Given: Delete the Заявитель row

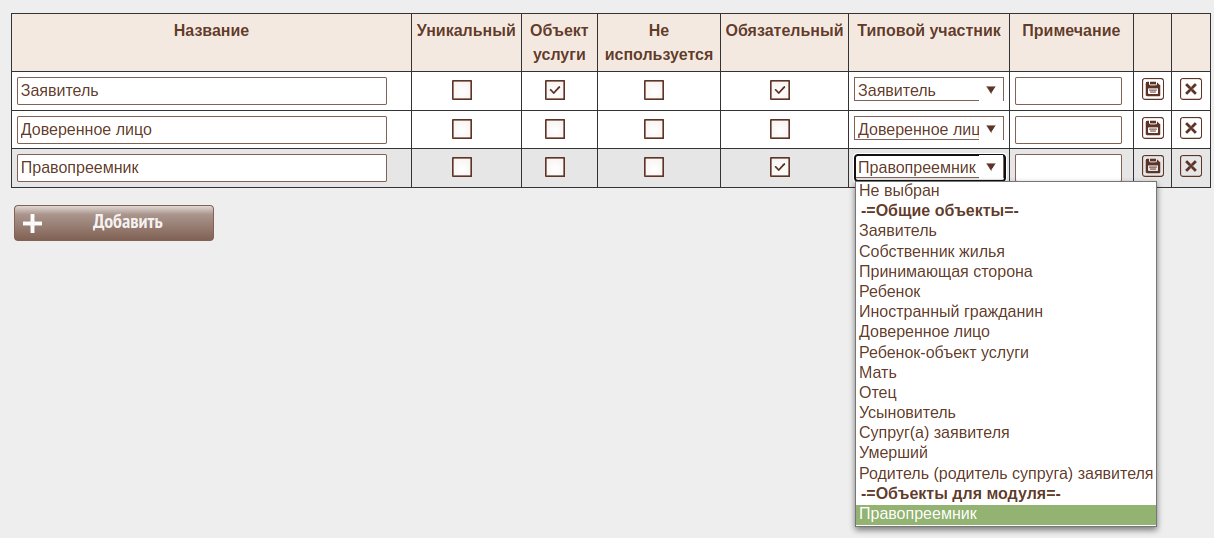Looking at the screenshot, I should point(1190,90).
